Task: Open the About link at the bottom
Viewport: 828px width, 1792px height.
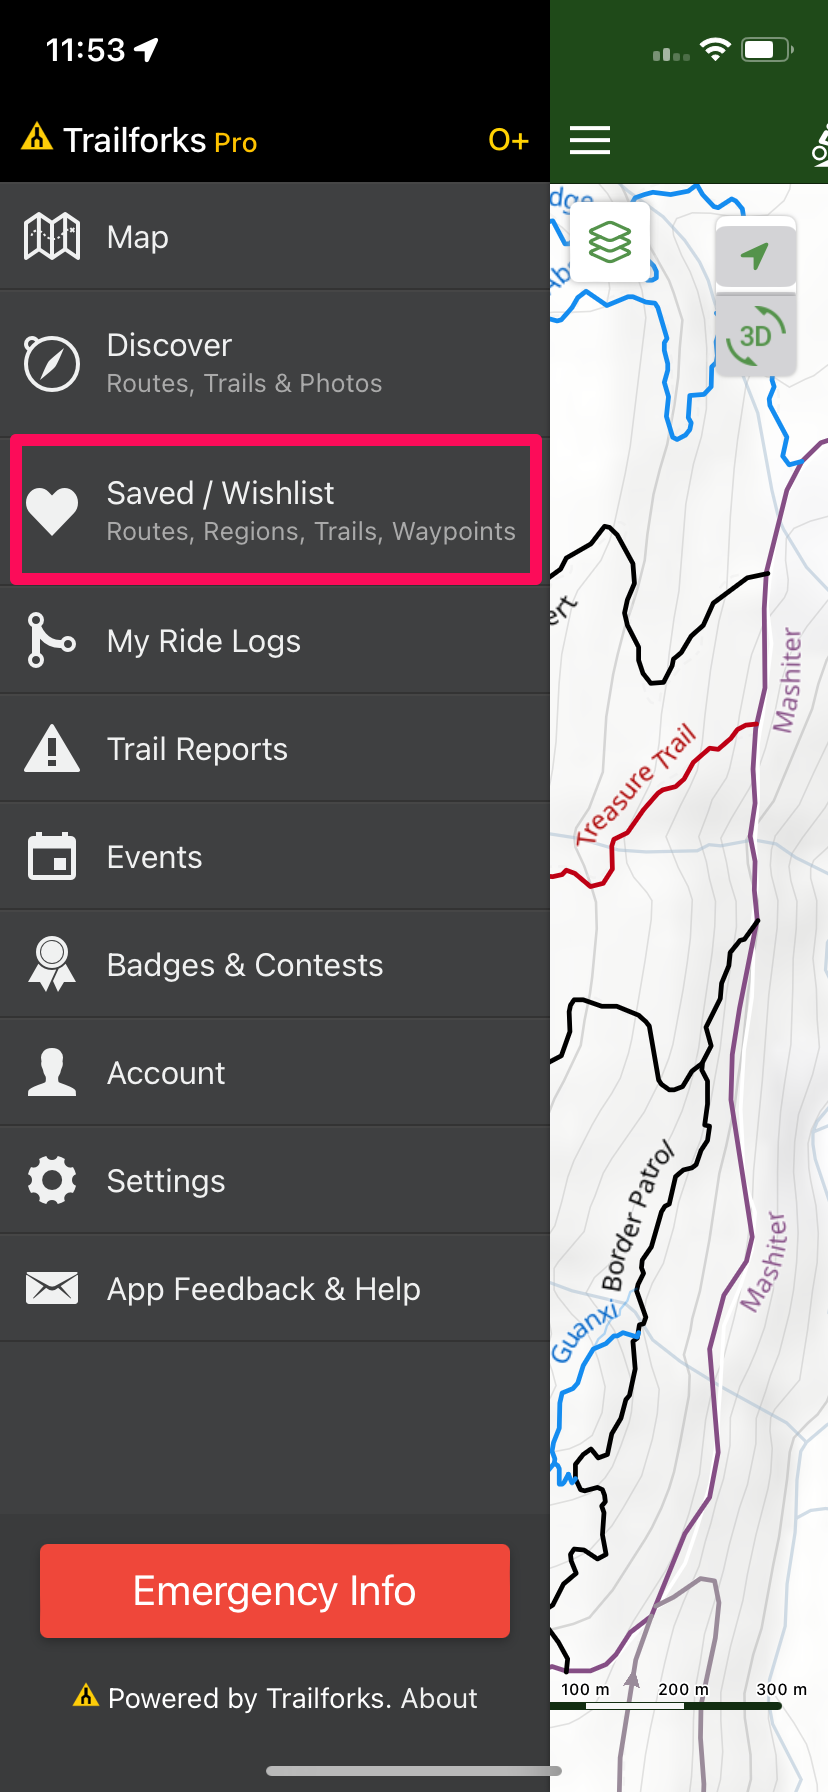Action: 440,1698
